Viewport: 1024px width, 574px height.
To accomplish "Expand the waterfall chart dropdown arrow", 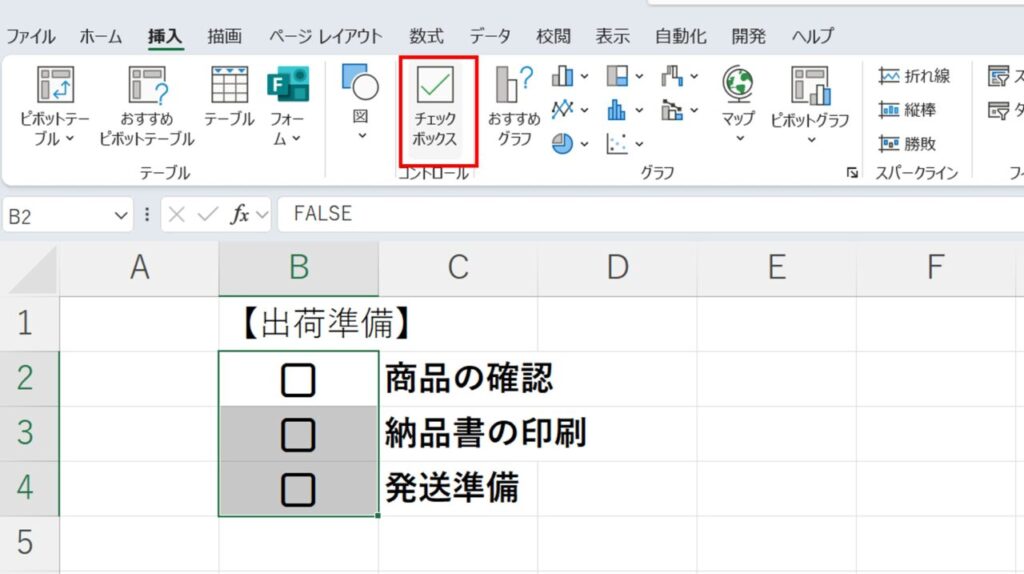I will click(x=694, y=77).
